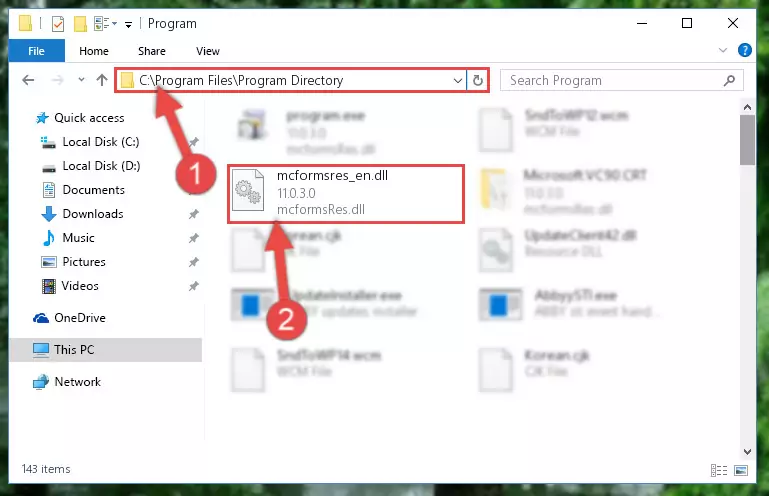The width and height of the screenshot is (769, 496).
Task: Switch to the Home ribbon tab
Action: click(94, 51)
